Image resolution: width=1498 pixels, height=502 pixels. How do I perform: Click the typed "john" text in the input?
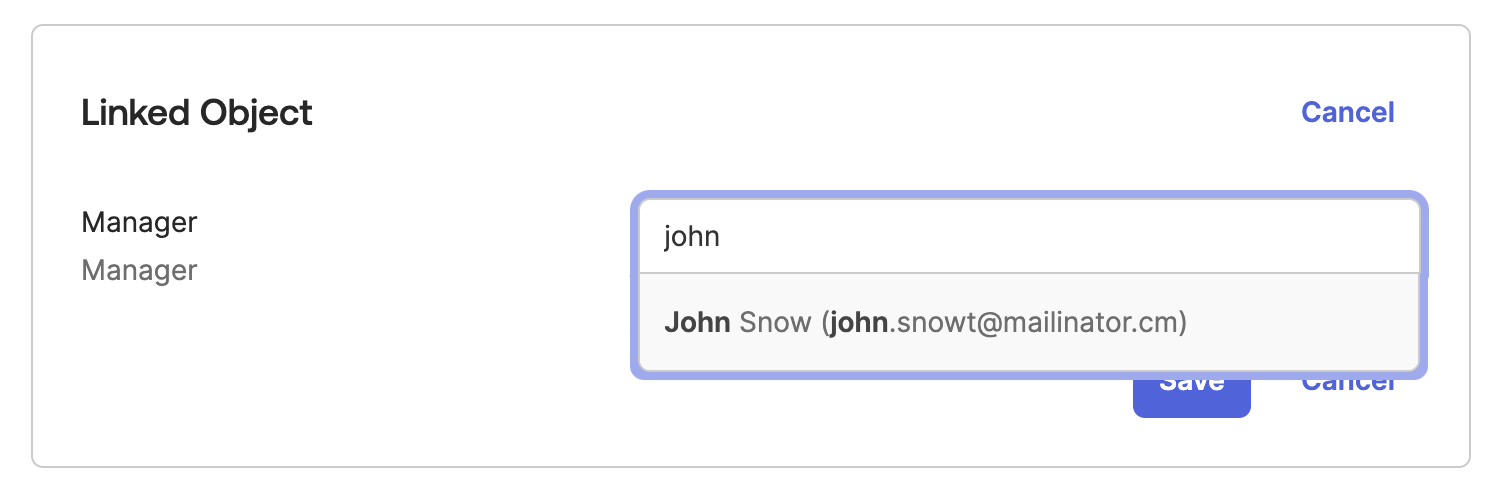691,237
